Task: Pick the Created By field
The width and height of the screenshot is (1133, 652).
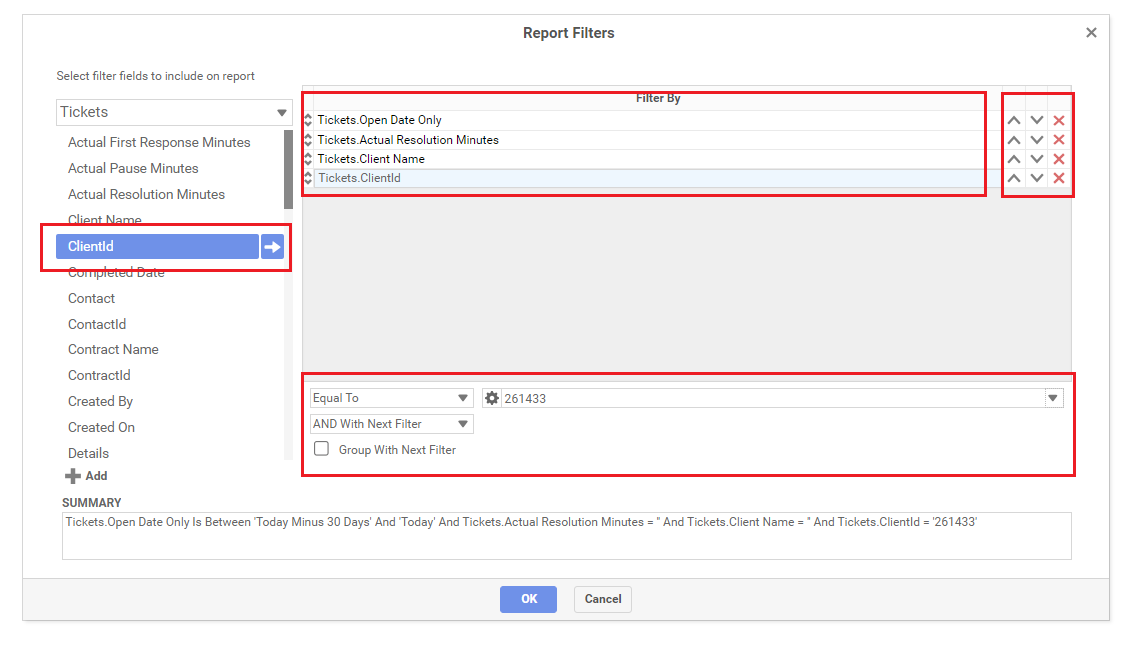Action: [x=100, y=401]
